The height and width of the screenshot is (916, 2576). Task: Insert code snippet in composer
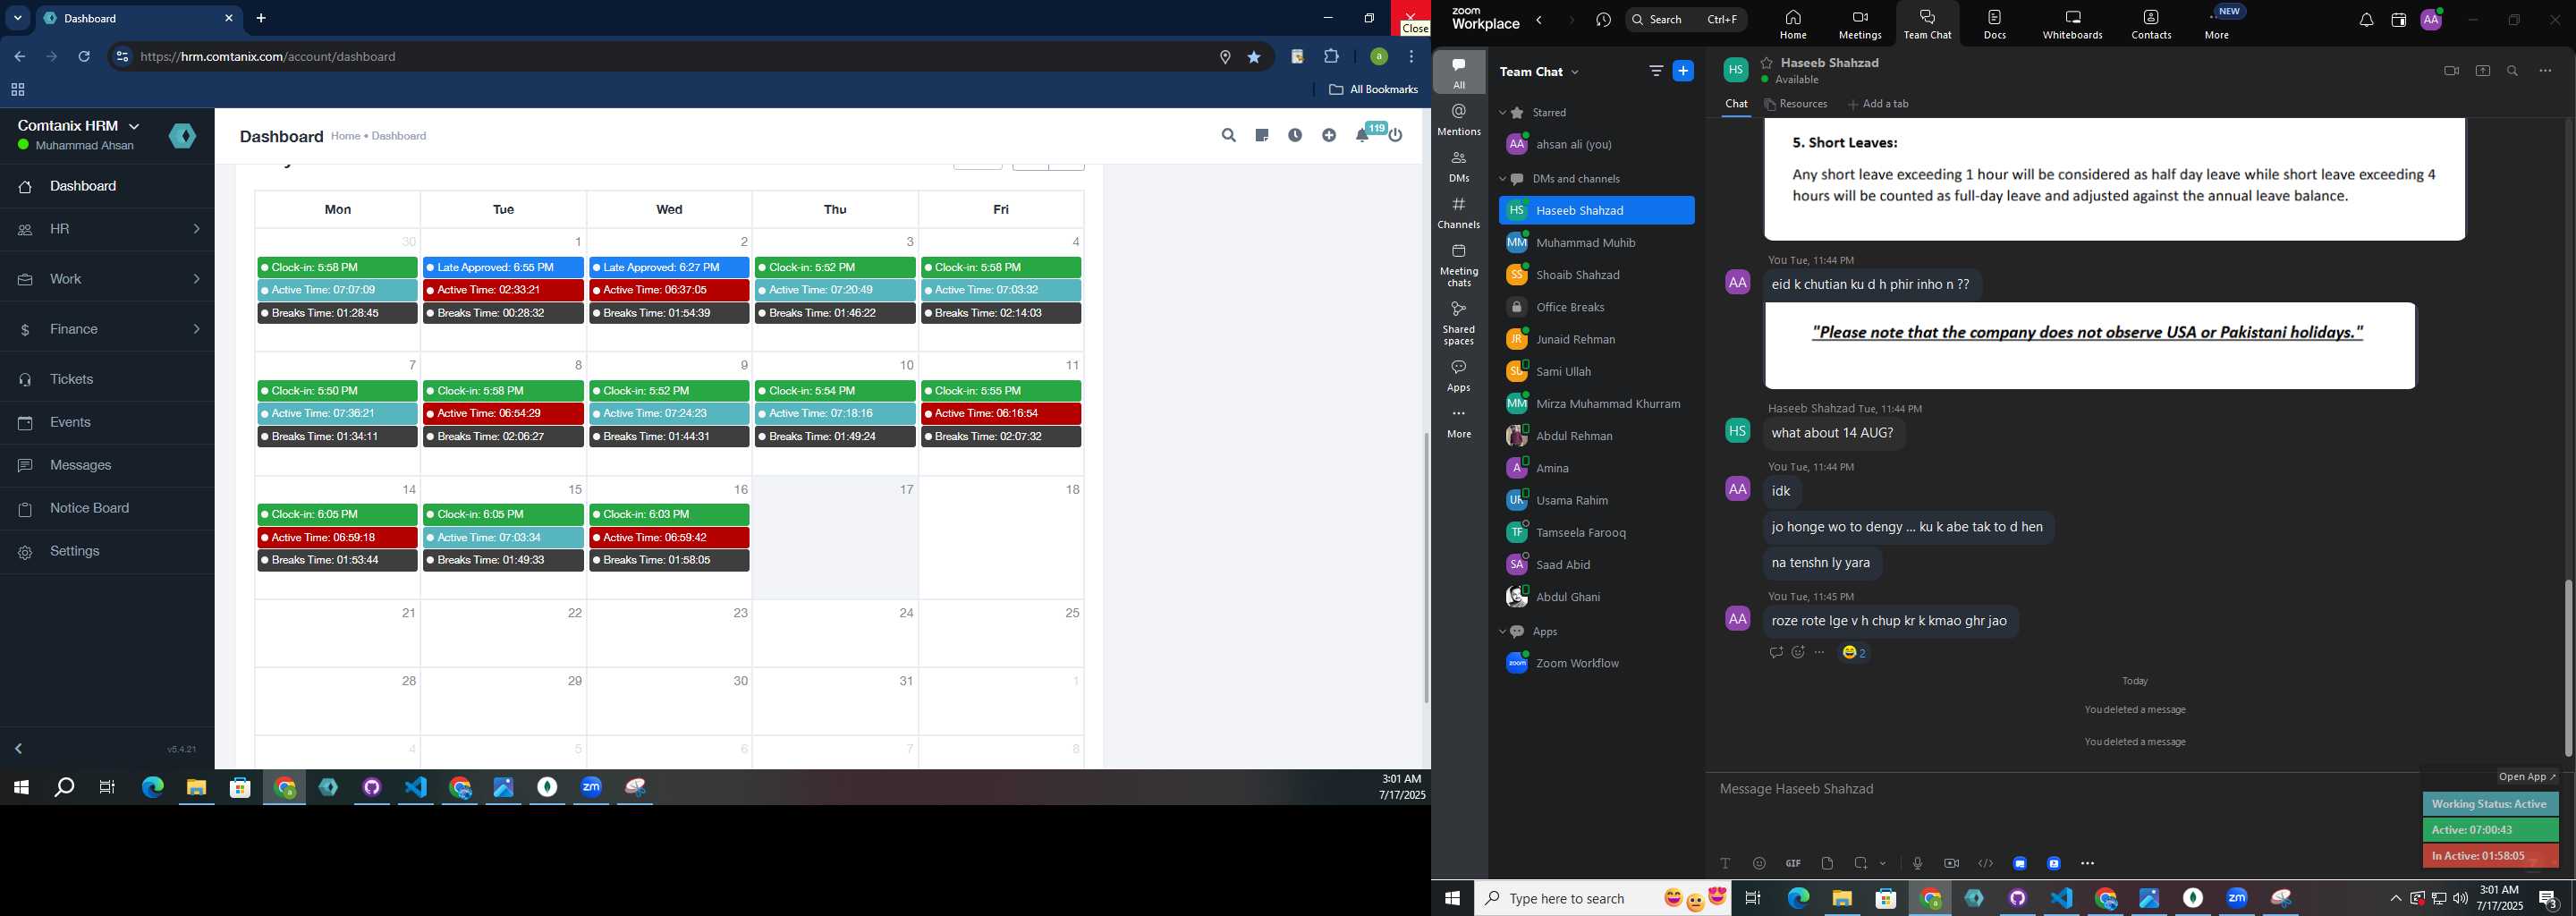(x=1986, y=863)
